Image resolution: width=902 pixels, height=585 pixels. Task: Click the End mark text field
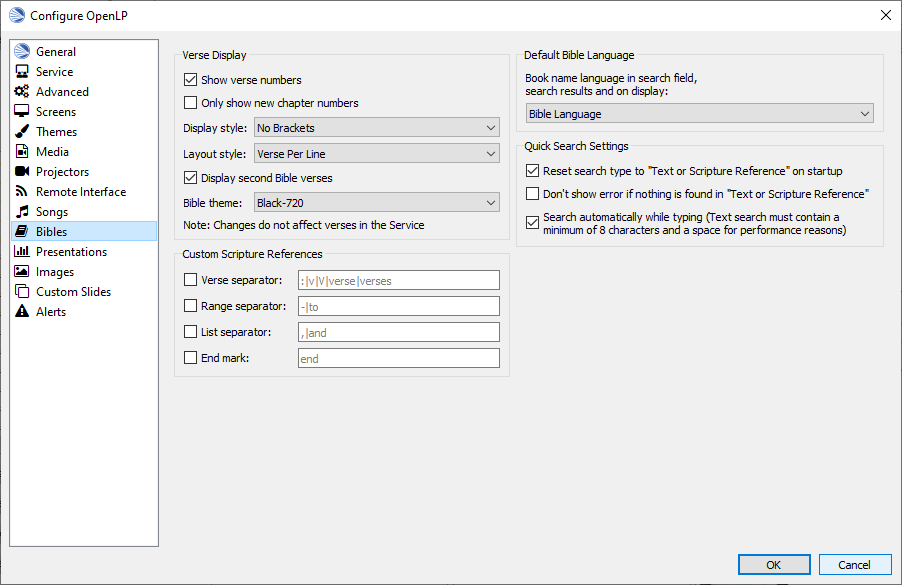[399, 358]
